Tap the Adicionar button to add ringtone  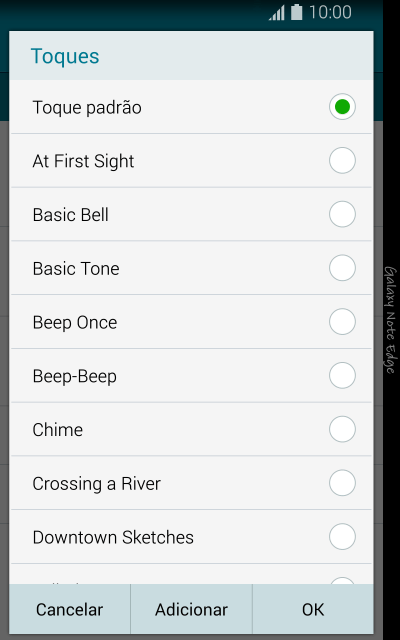pos(191,609)
